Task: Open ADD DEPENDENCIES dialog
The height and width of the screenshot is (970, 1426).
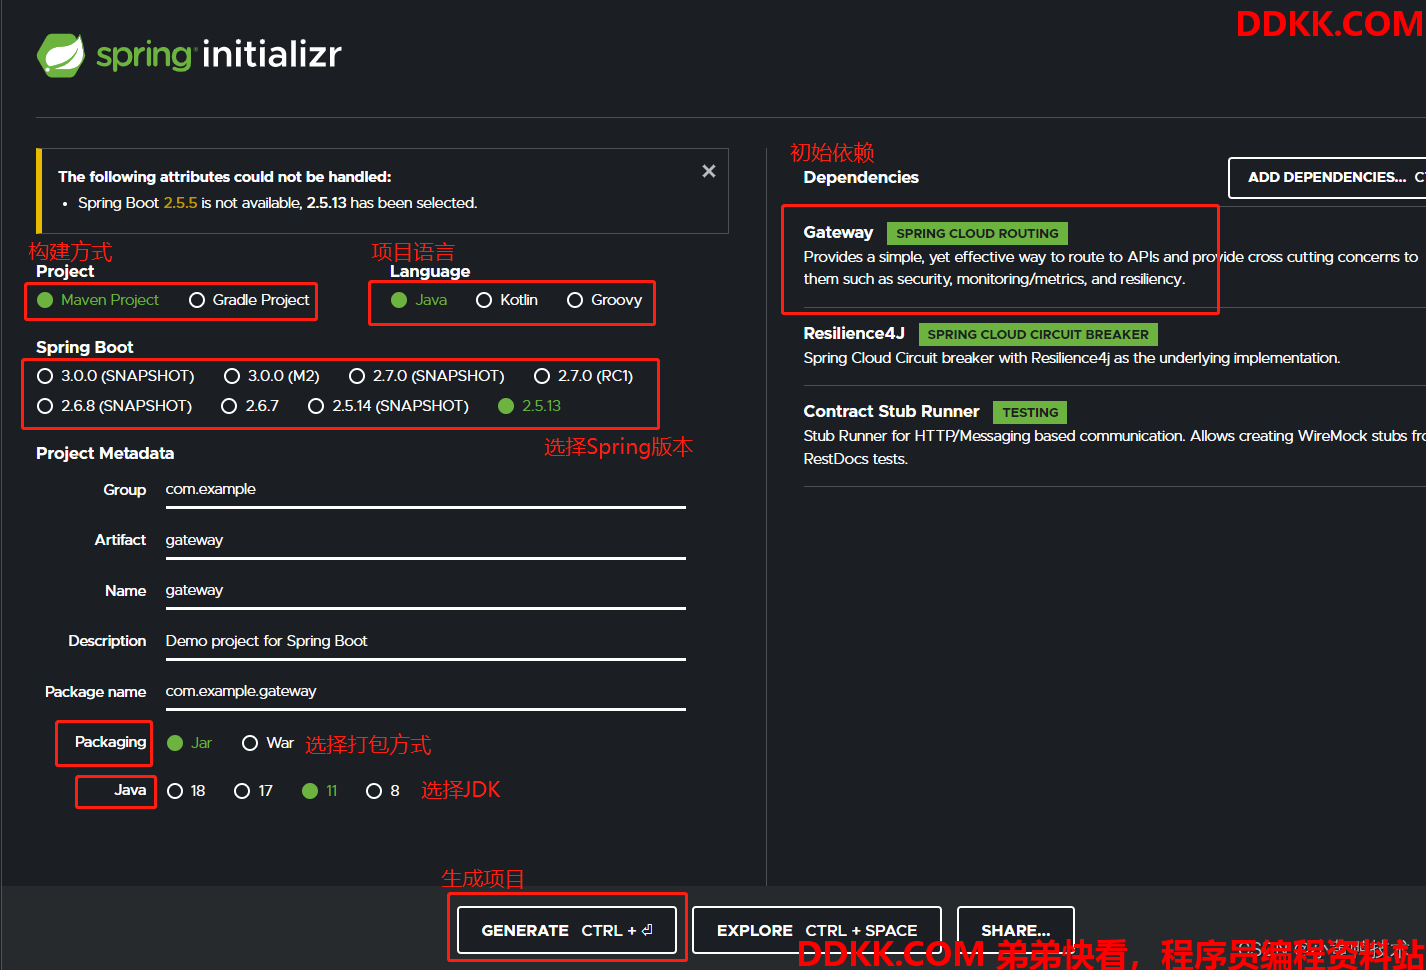Action: [x=1327, y=177]
